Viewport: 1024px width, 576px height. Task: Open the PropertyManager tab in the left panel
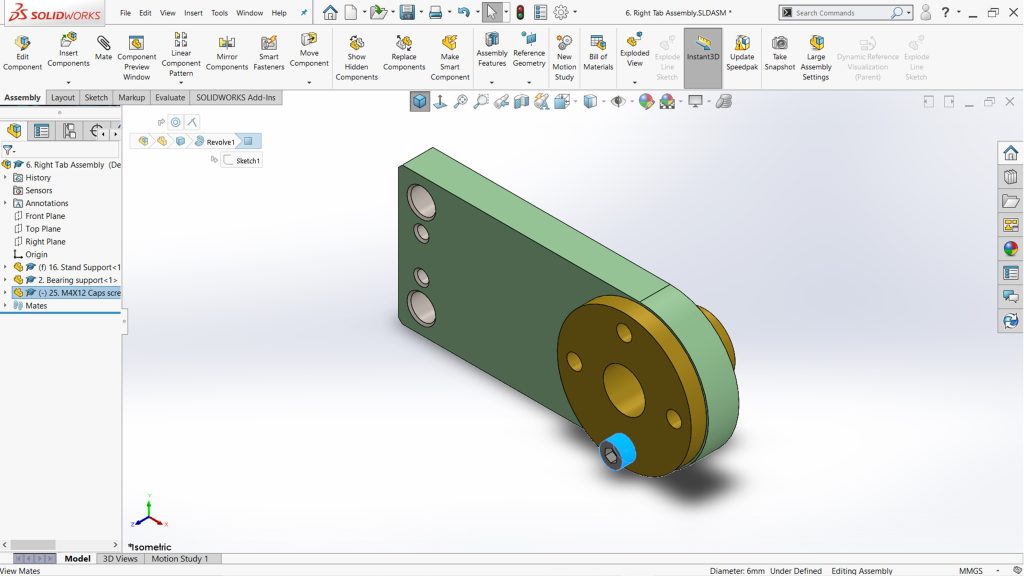42,131
